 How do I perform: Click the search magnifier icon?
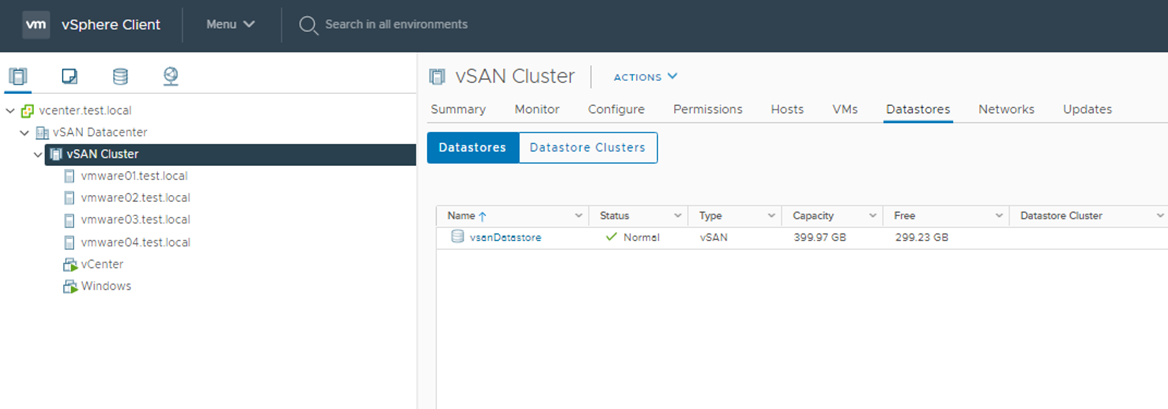[x=308, y=25]
